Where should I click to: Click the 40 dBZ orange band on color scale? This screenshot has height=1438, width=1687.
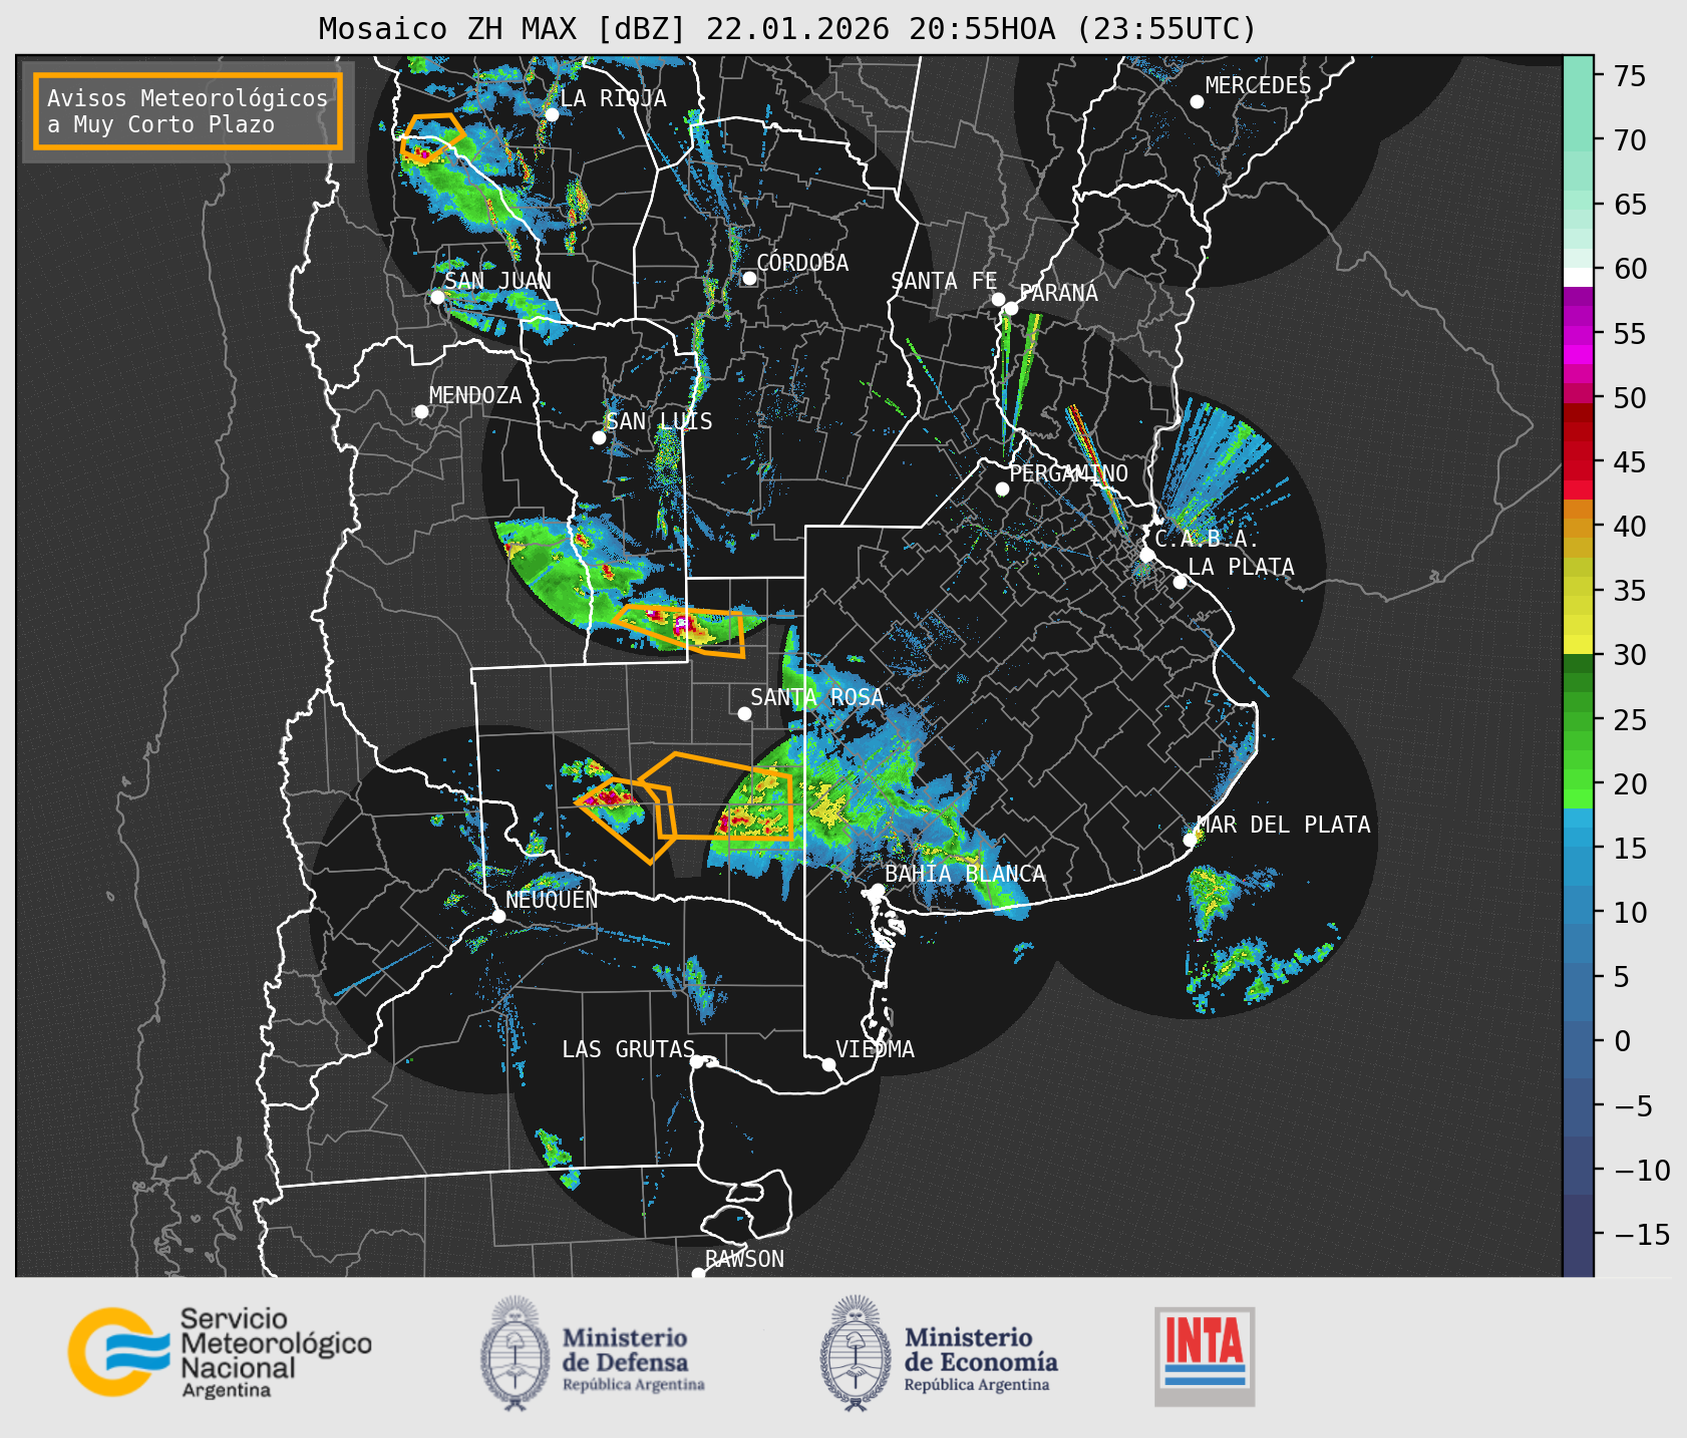[1578, 527]
